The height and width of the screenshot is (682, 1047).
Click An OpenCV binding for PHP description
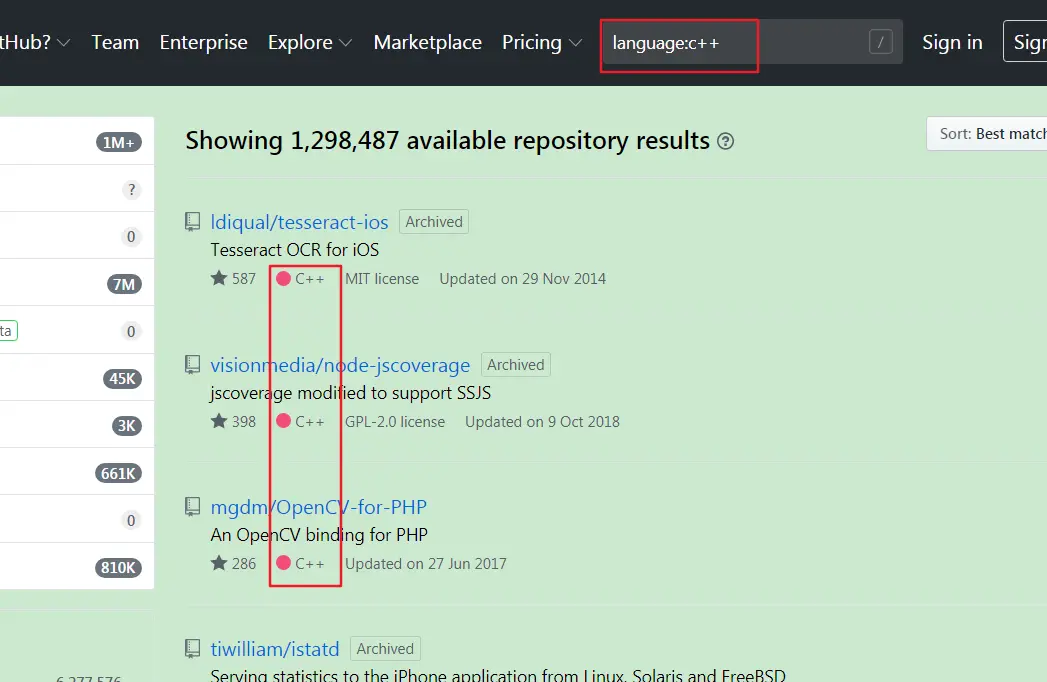319,535
